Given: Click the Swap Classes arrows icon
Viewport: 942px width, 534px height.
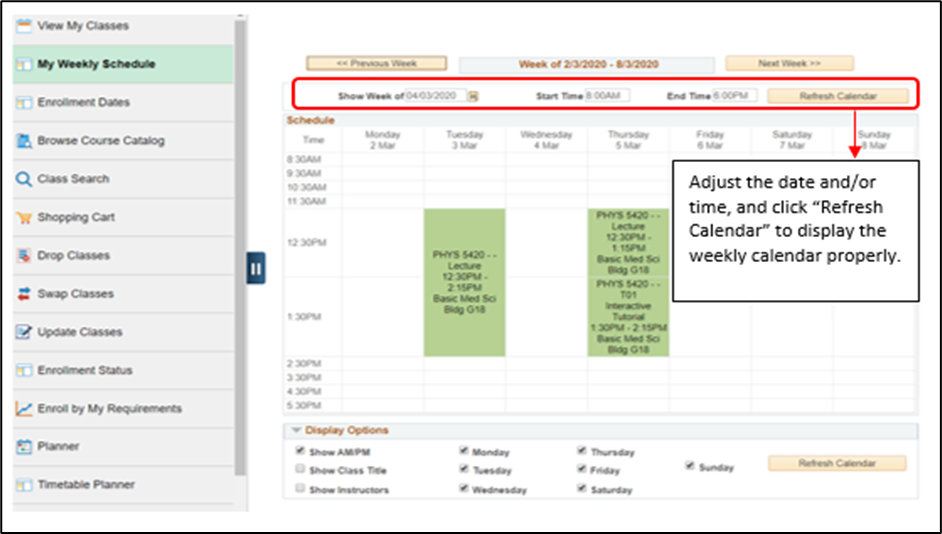Looking at the screenshot, I should (x=23, y=294).
